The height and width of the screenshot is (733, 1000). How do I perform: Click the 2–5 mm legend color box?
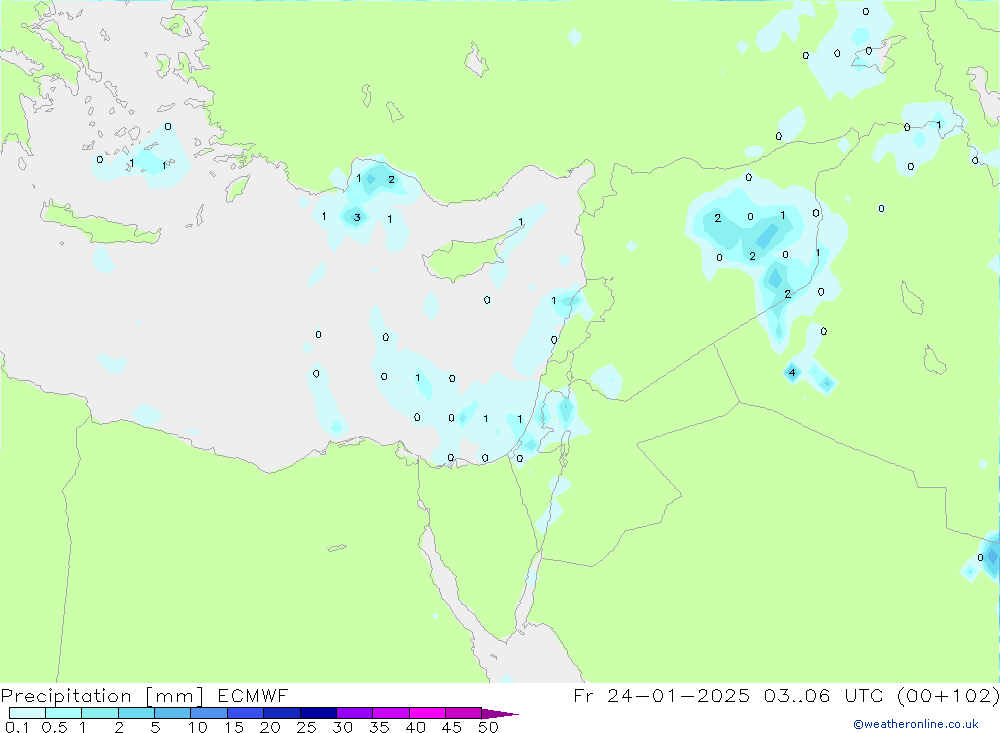[x=136, y=713]
